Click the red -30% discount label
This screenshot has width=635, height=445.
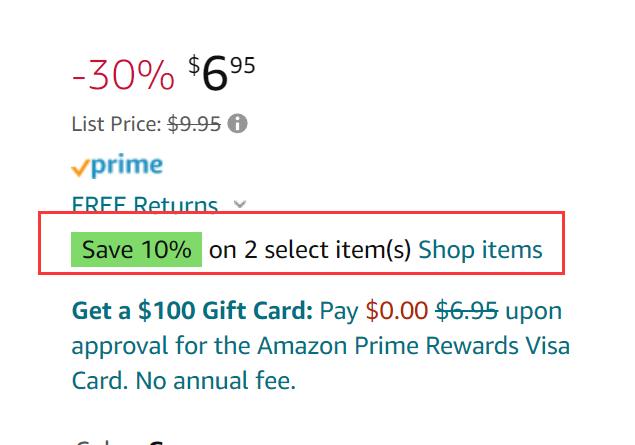[123, 75]
